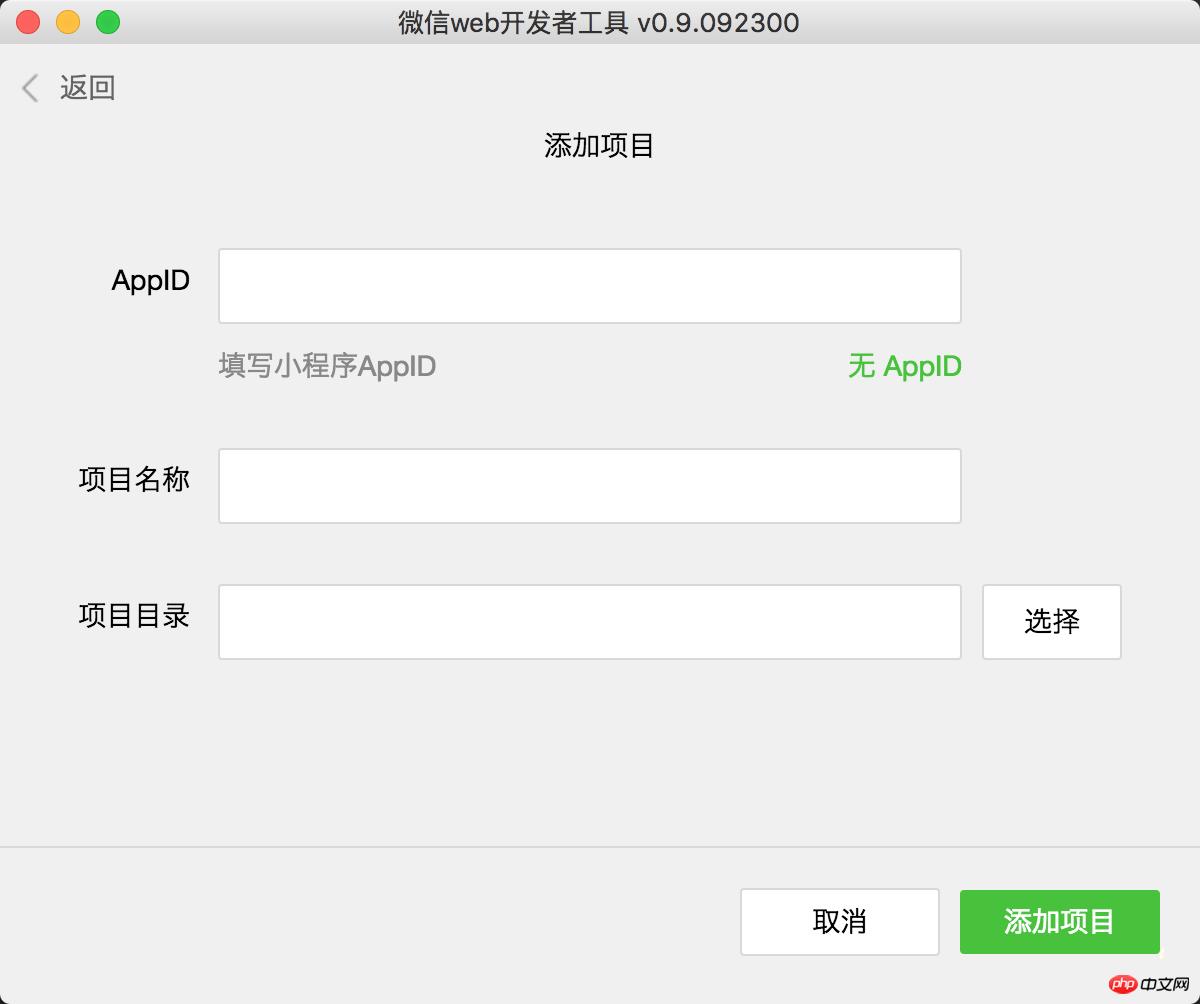Image resolution: width=1200 pixels, height=1004 pixels.
Task: Close the window with red button
Action: tap(28, 22)
